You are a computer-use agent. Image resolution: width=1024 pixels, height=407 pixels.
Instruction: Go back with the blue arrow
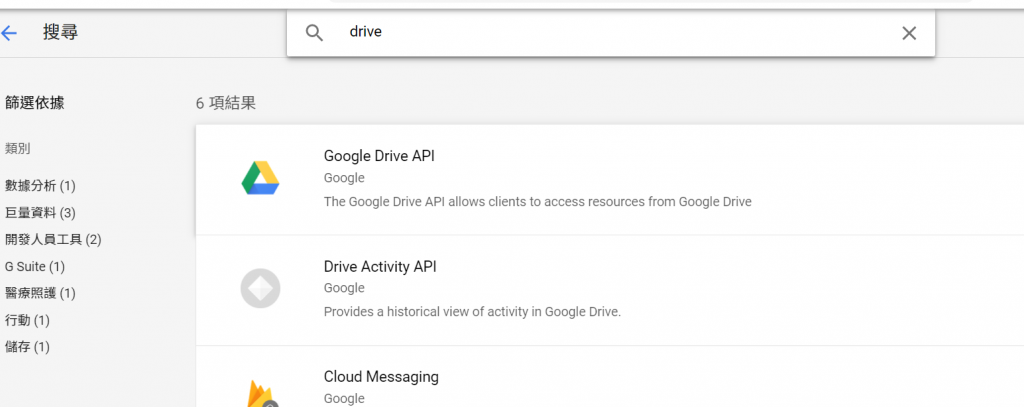pyautogui.click(x=9, y=33)
